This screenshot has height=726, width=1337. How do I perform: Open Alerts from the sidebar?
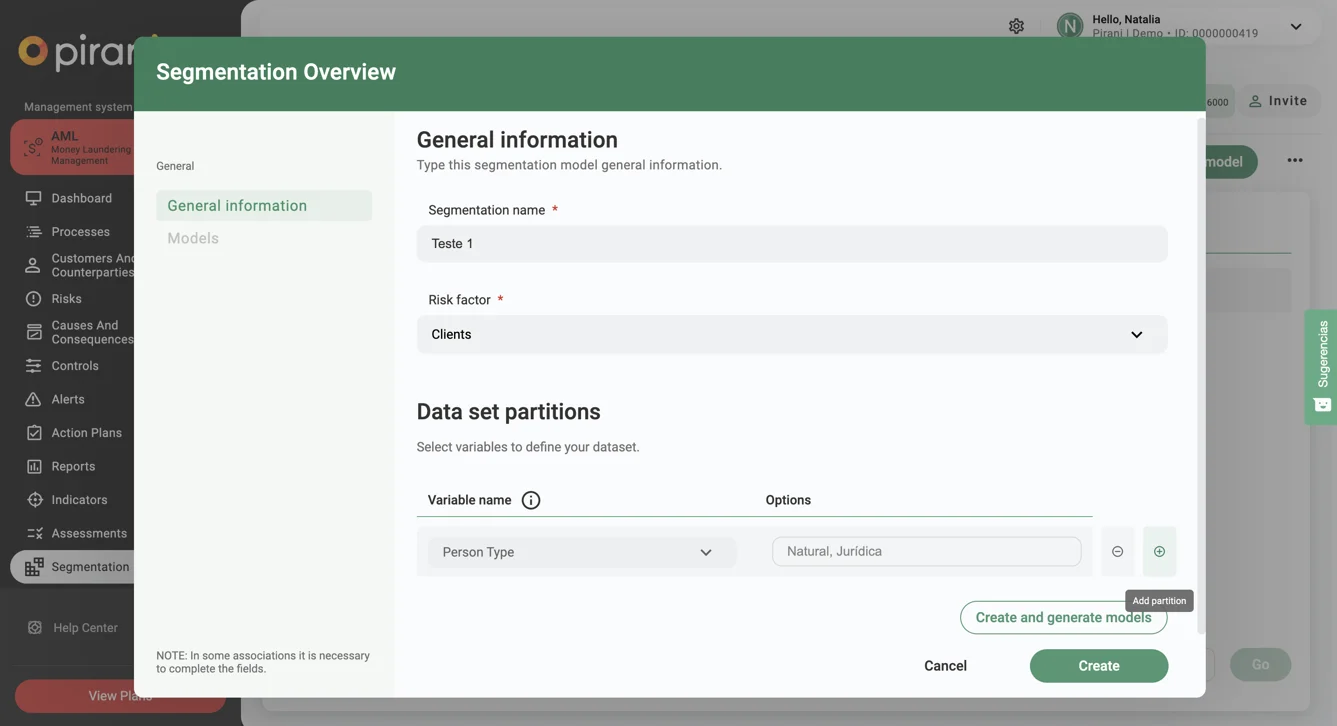coord(68,399)
